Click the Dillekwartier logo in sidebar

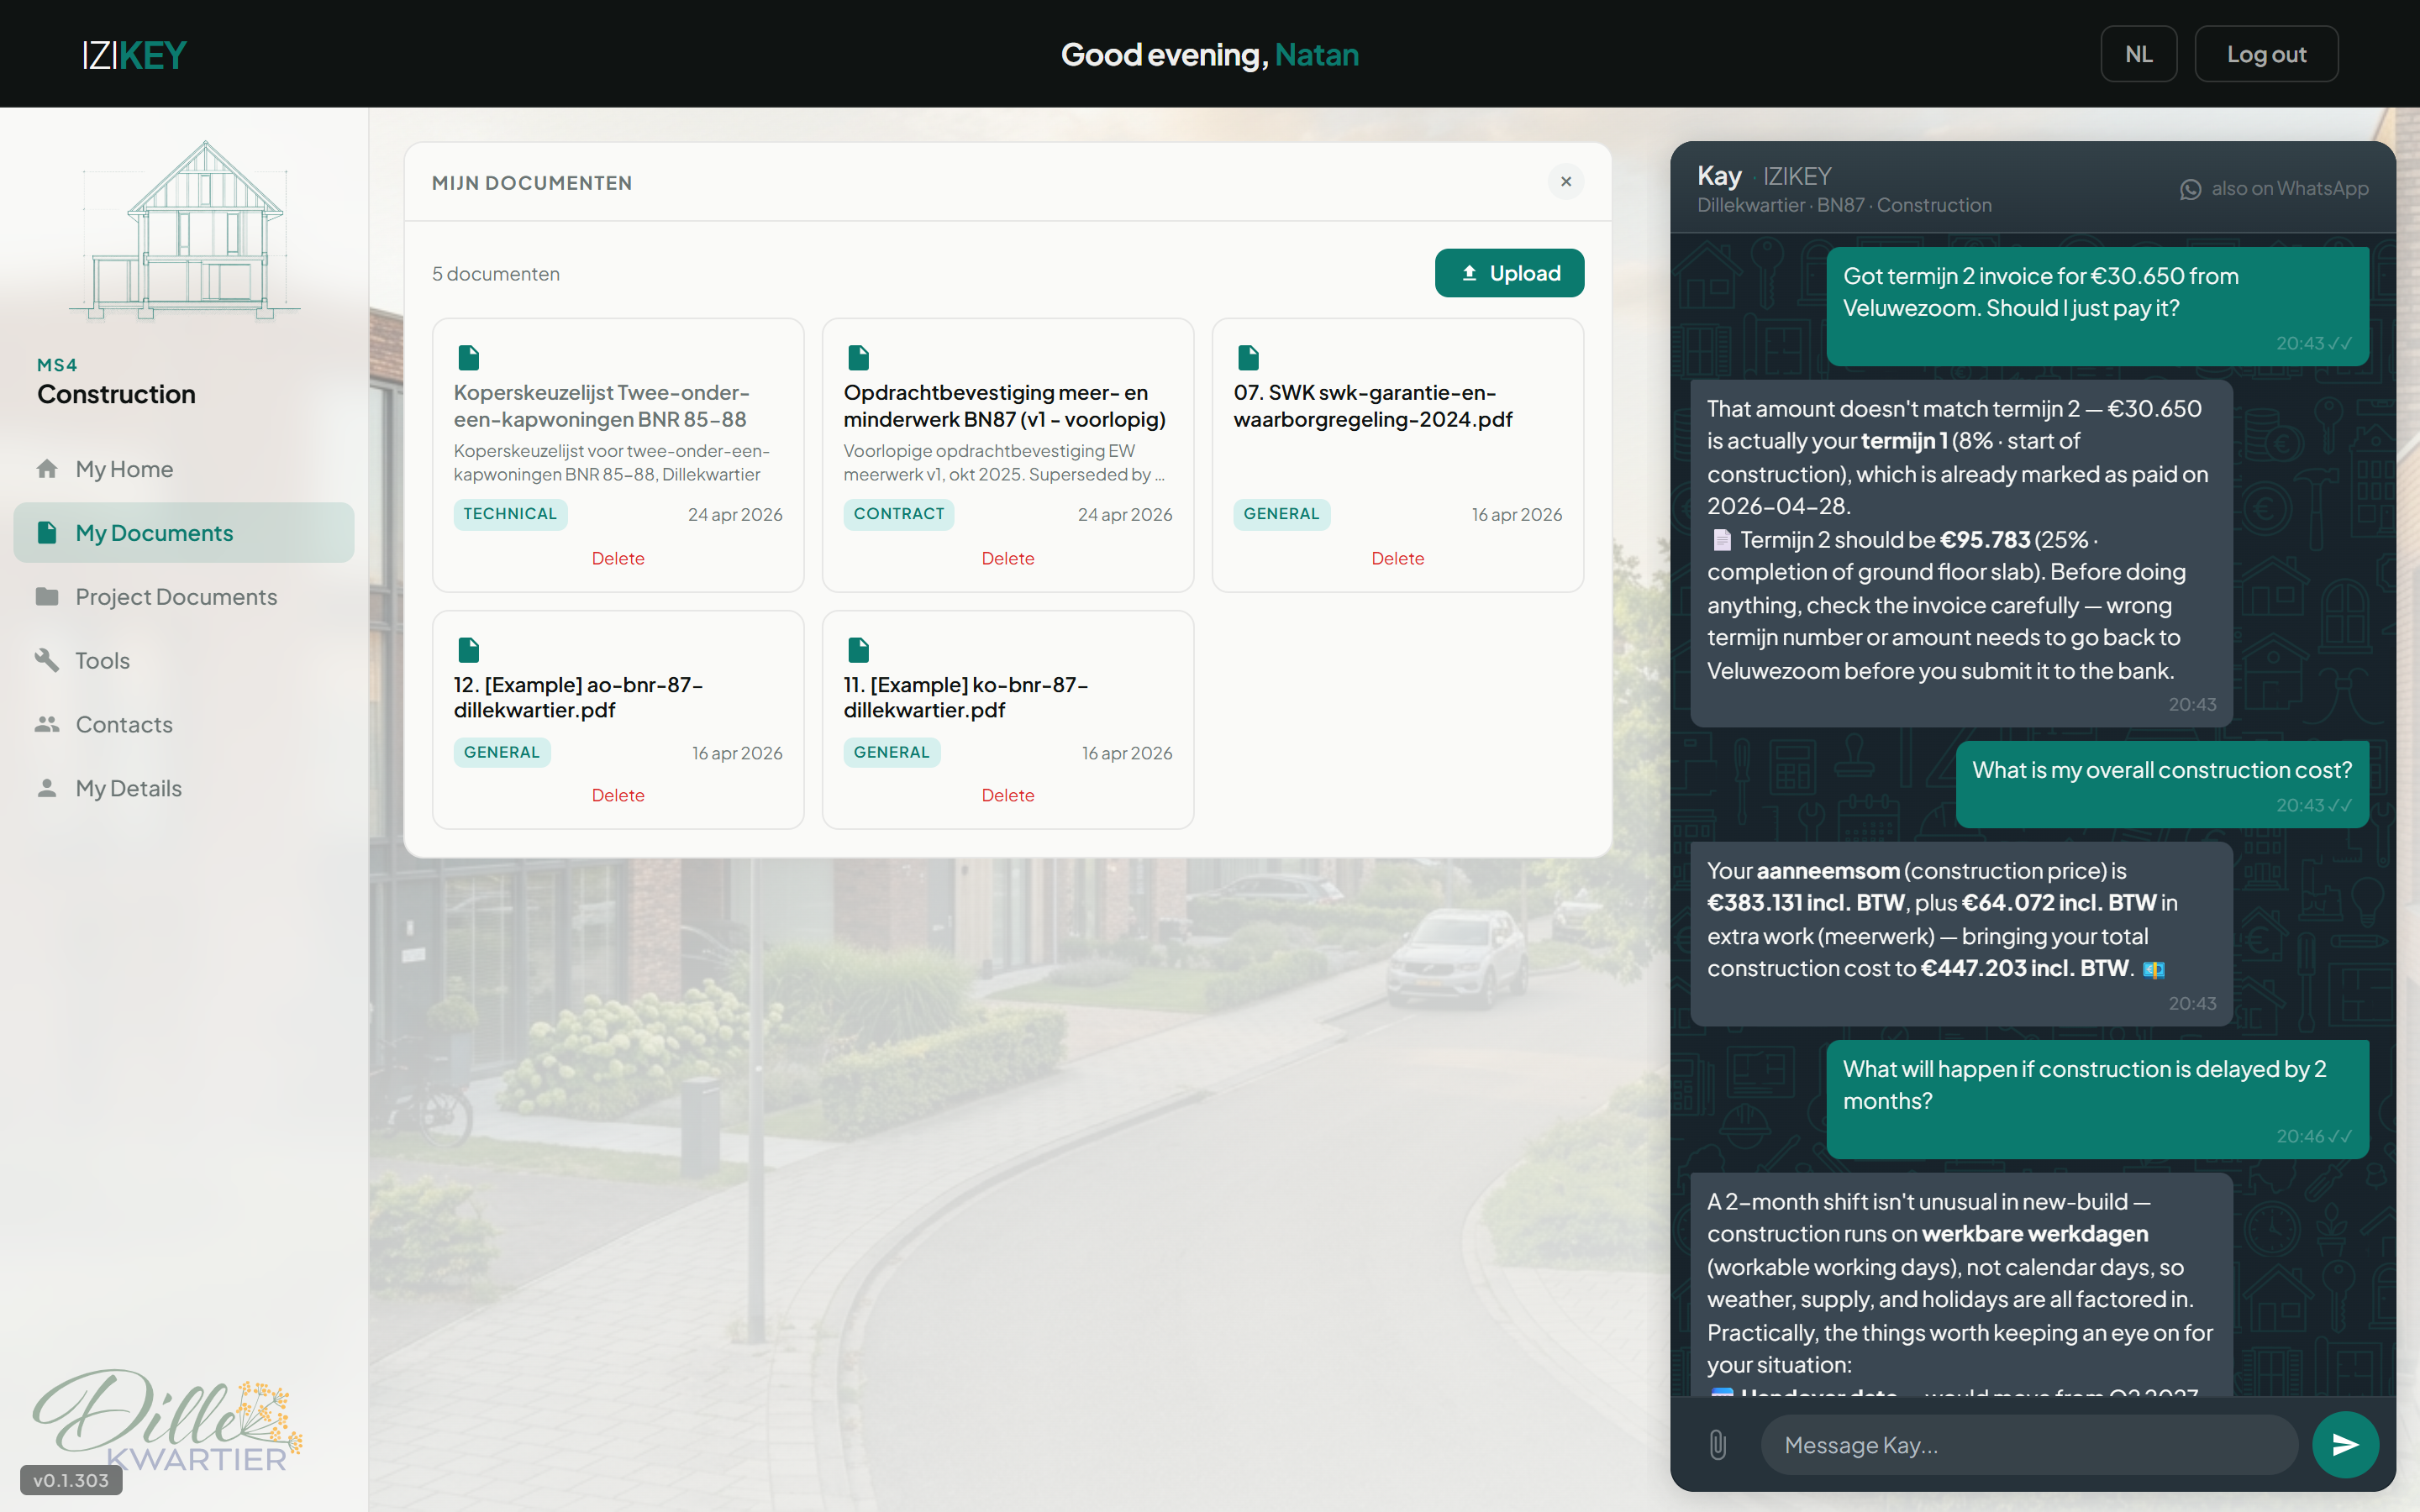[x=167, y=1420]
